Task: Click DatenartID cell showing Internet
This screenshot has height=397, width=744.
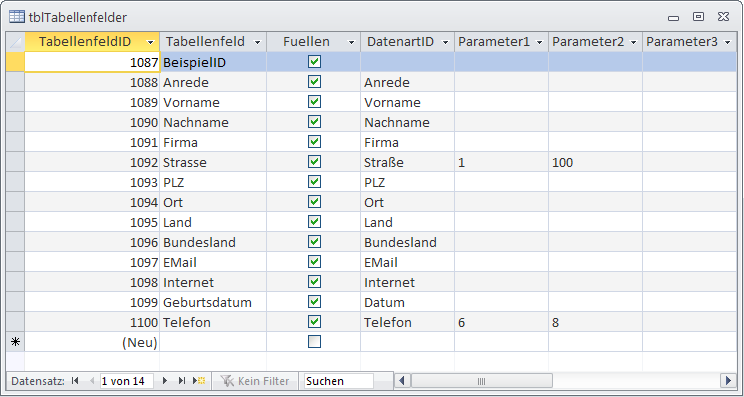Action: 408,282
